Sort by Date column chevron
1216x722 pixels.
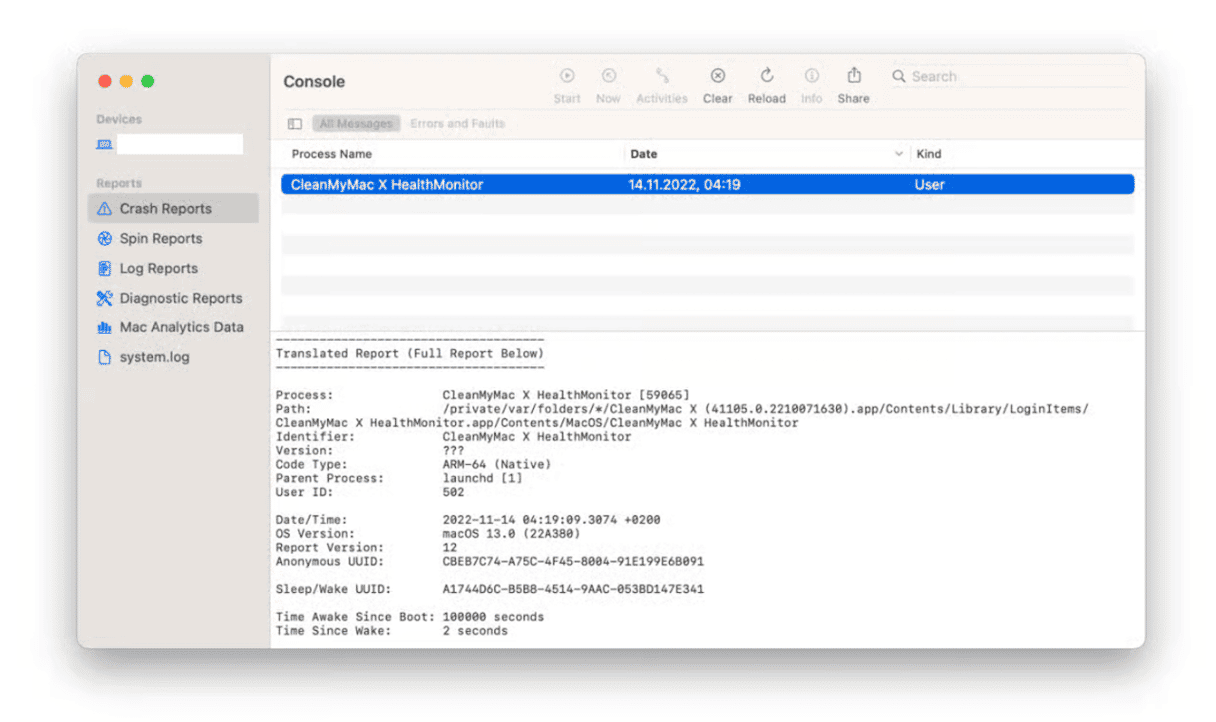(898, 154)
